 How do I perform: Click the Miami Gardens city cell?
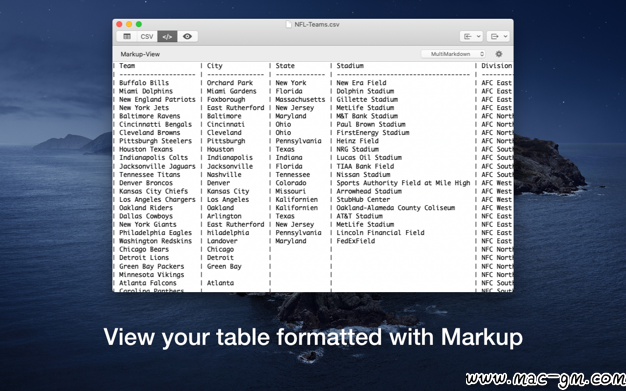click(x=232, y=91)
